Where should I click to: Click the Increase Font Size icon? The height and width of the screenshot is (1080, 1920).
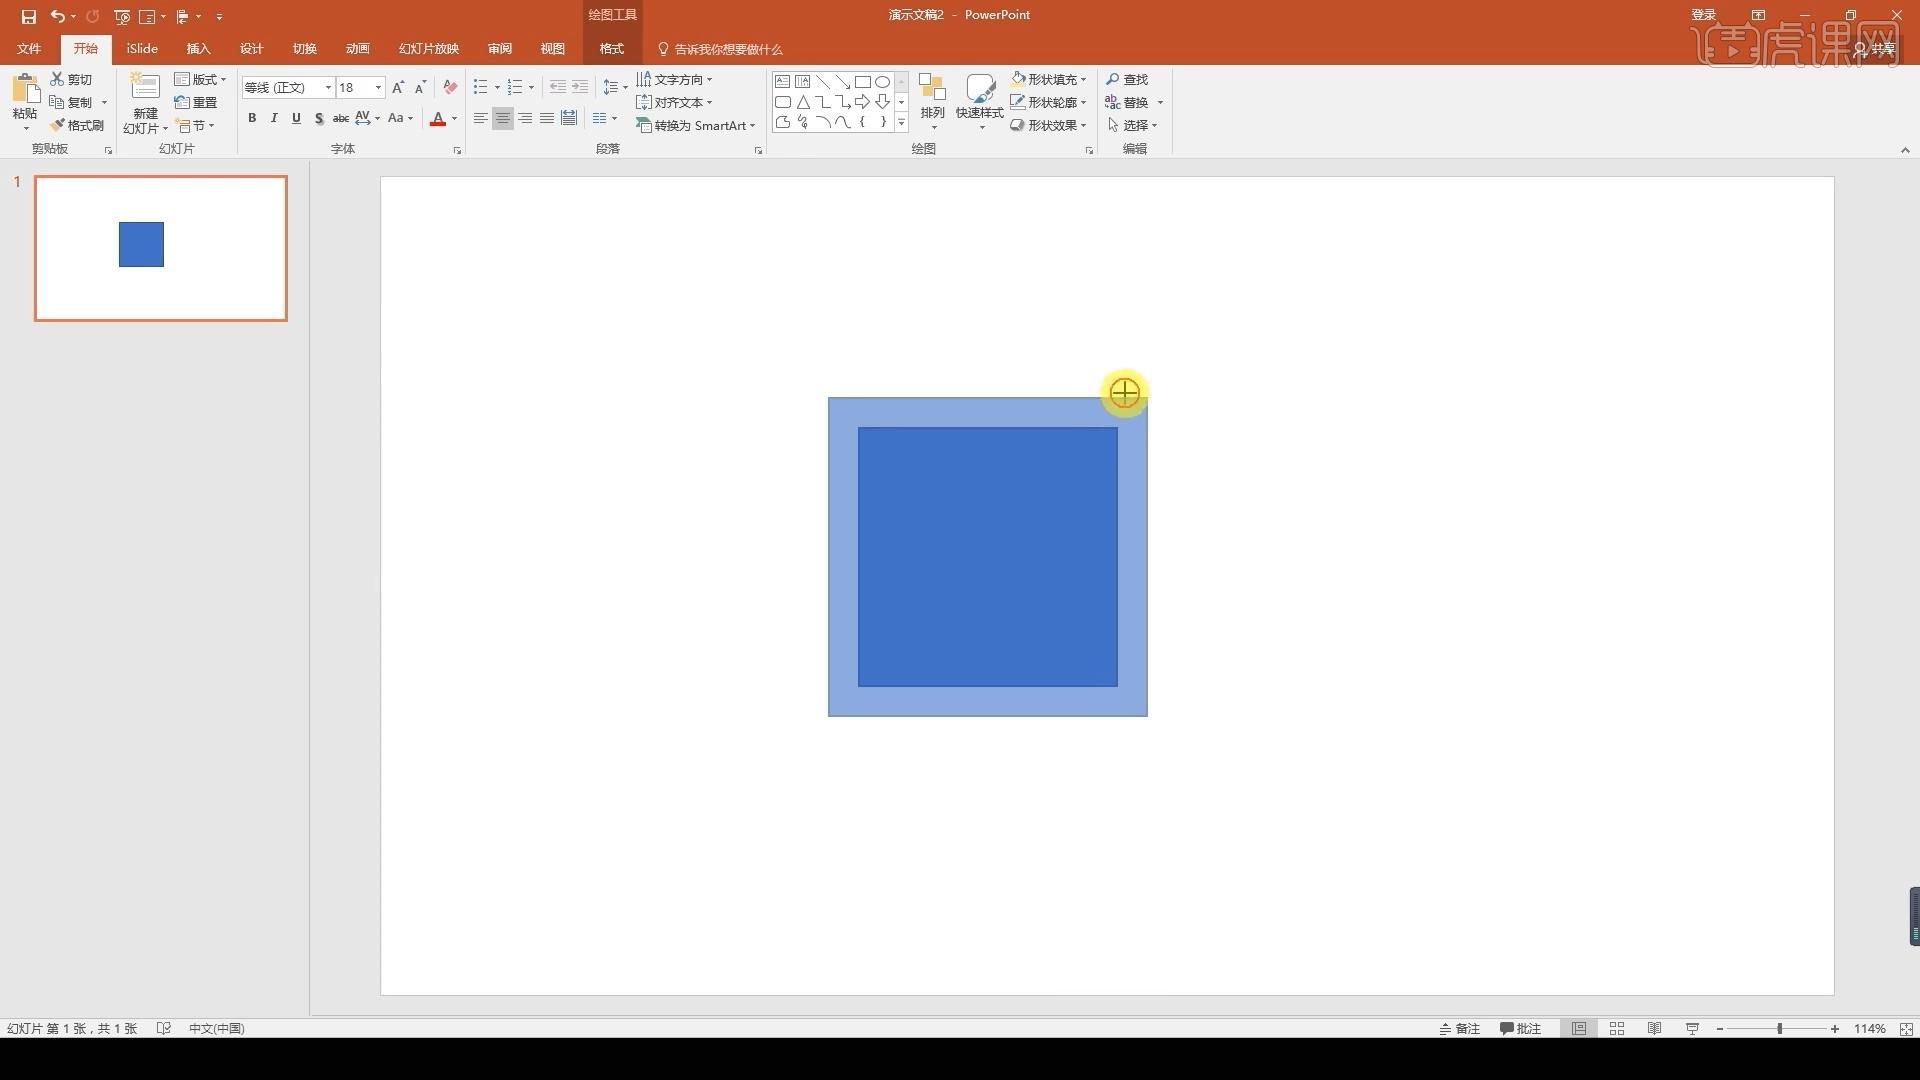398,87
